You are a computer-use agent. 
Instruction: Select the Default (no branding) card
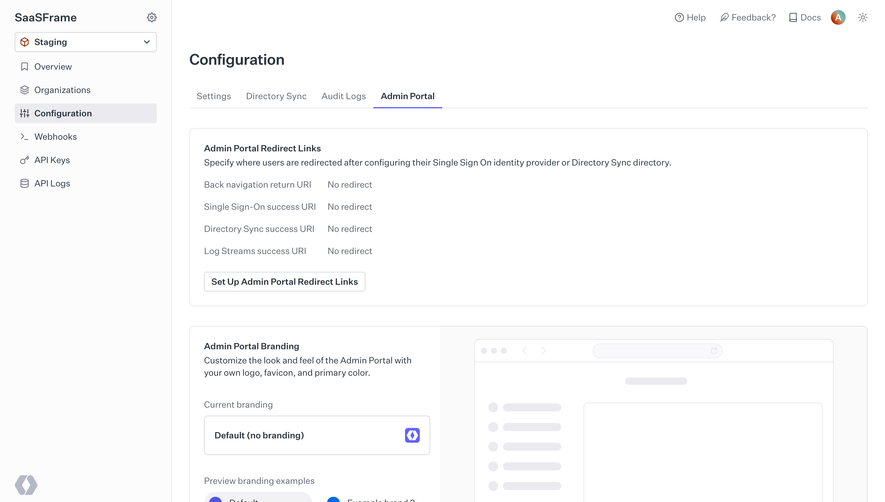click(317, 435)
